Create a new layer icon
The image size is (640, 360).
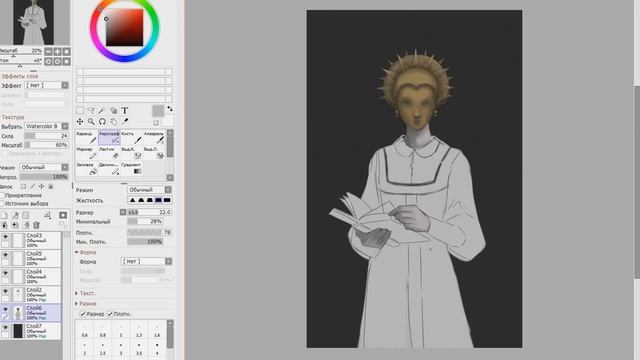[x=4, y=215]
